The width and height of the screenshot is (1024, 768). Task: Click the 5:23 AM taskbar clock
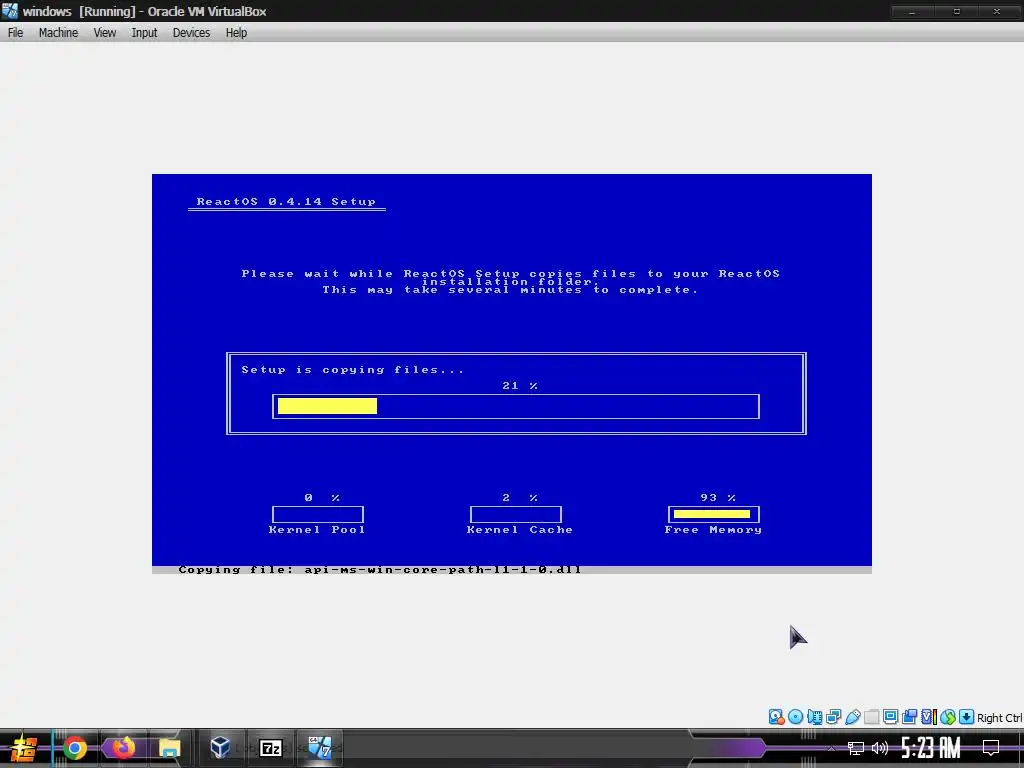point(931,748)
